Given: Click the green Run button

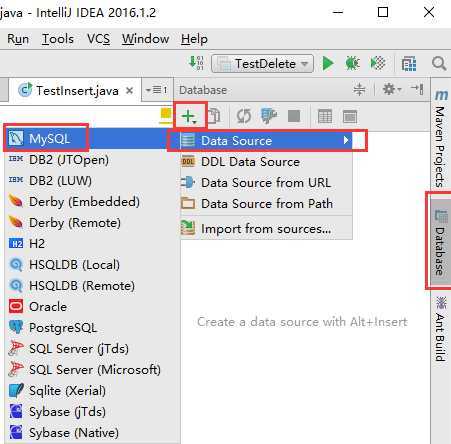Looking at the screenshot, I should [328, 63].
